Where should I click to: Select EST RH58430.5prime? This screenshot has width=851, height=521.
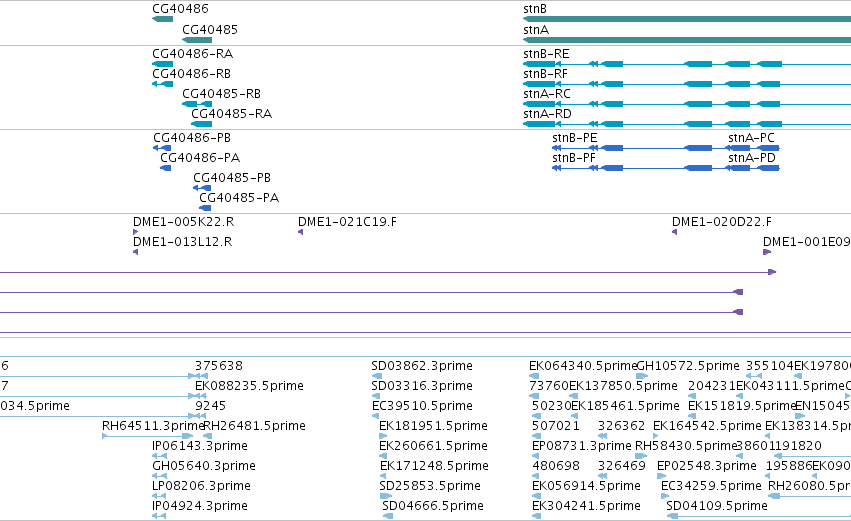tap(686, 446)
